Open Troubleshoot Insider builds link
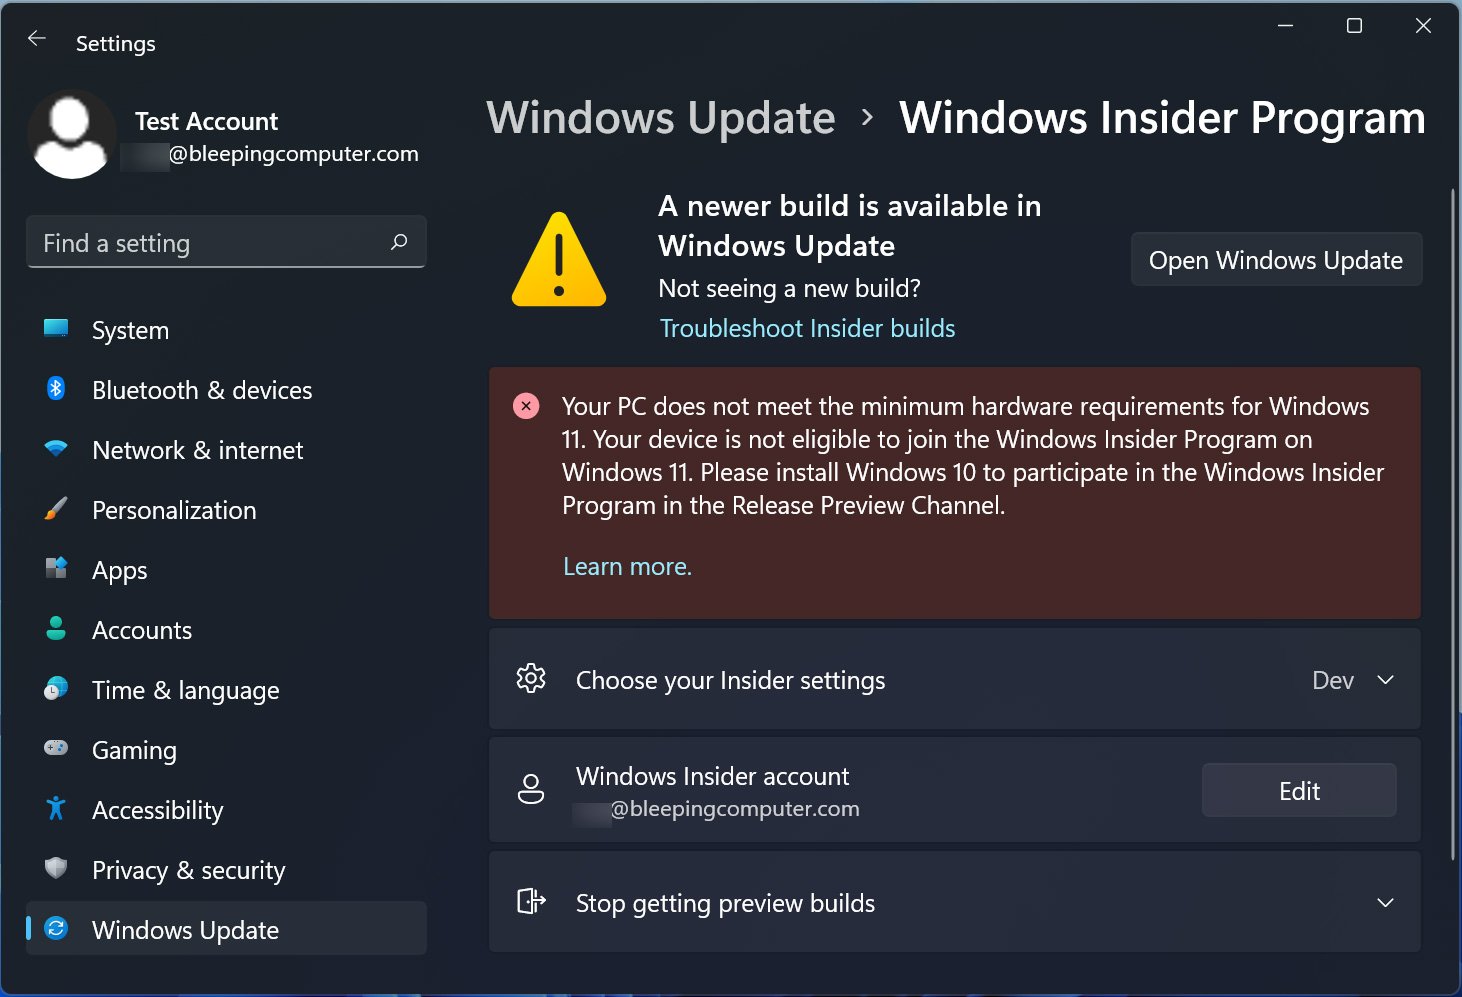 coord(807,328)
